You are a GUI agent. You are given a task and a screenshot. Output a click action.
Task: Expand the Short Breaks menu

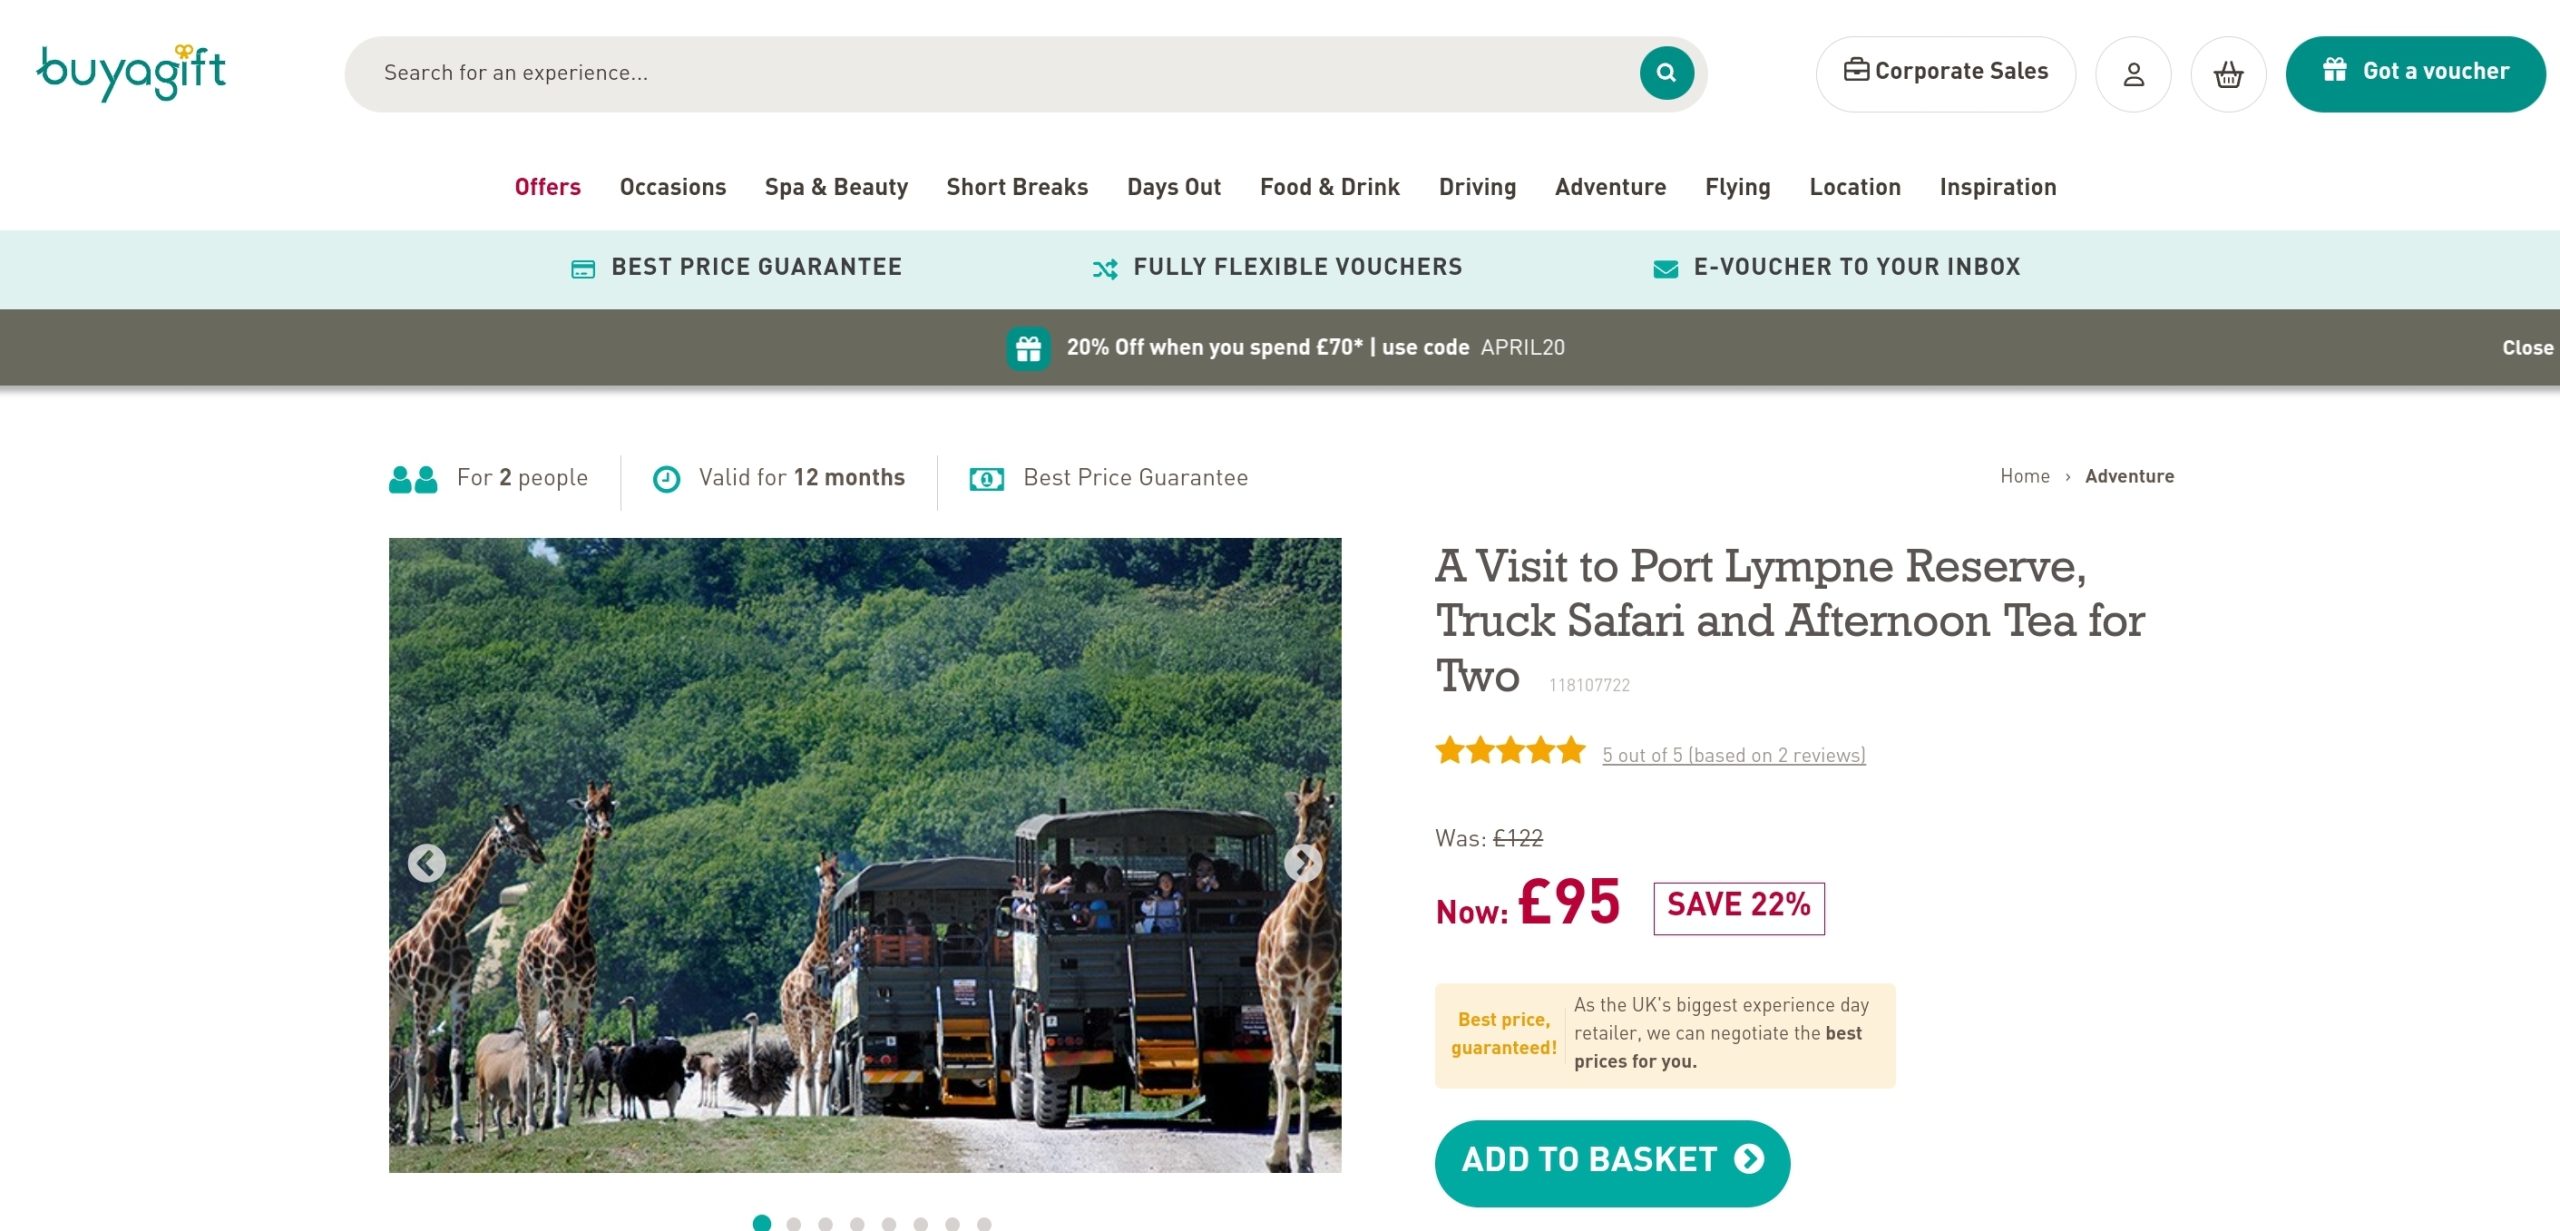pyautogui.click(x=1017, y=187)
